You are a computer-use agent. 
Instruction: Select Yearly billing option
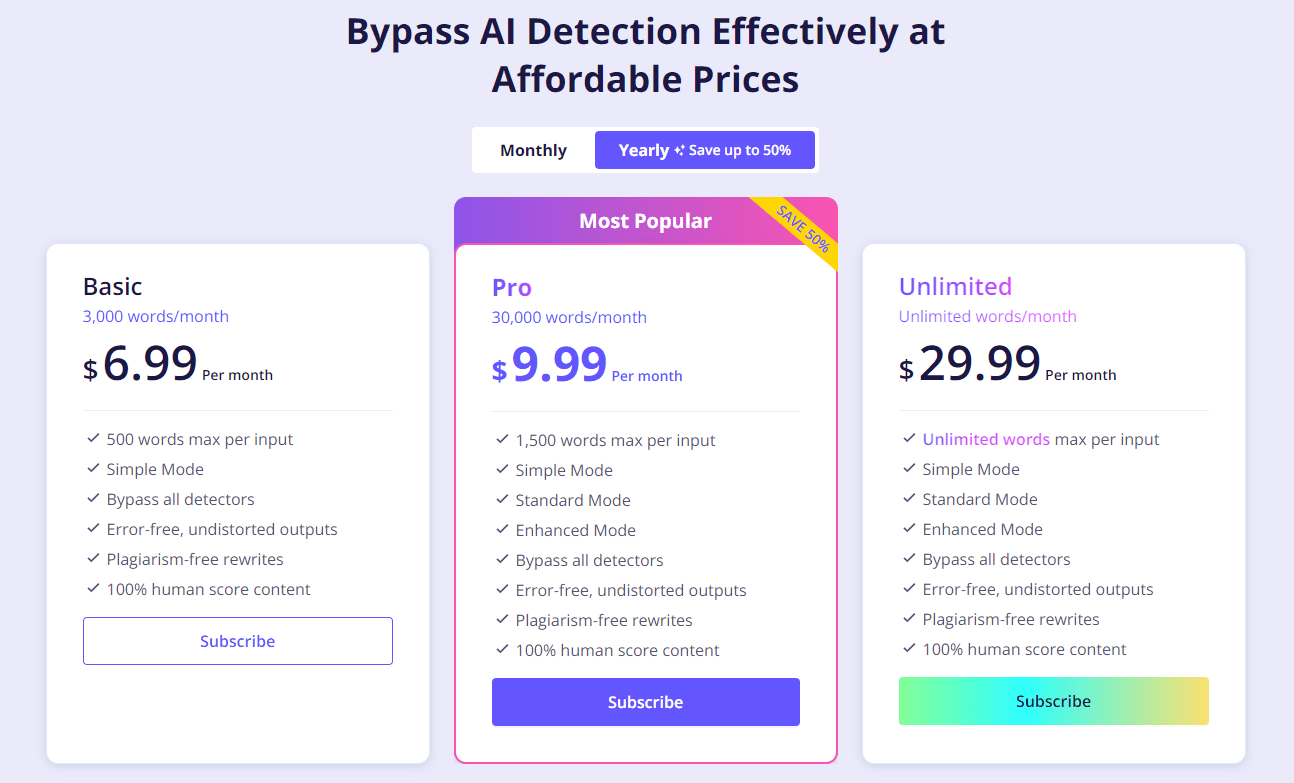tap(704, 150)
